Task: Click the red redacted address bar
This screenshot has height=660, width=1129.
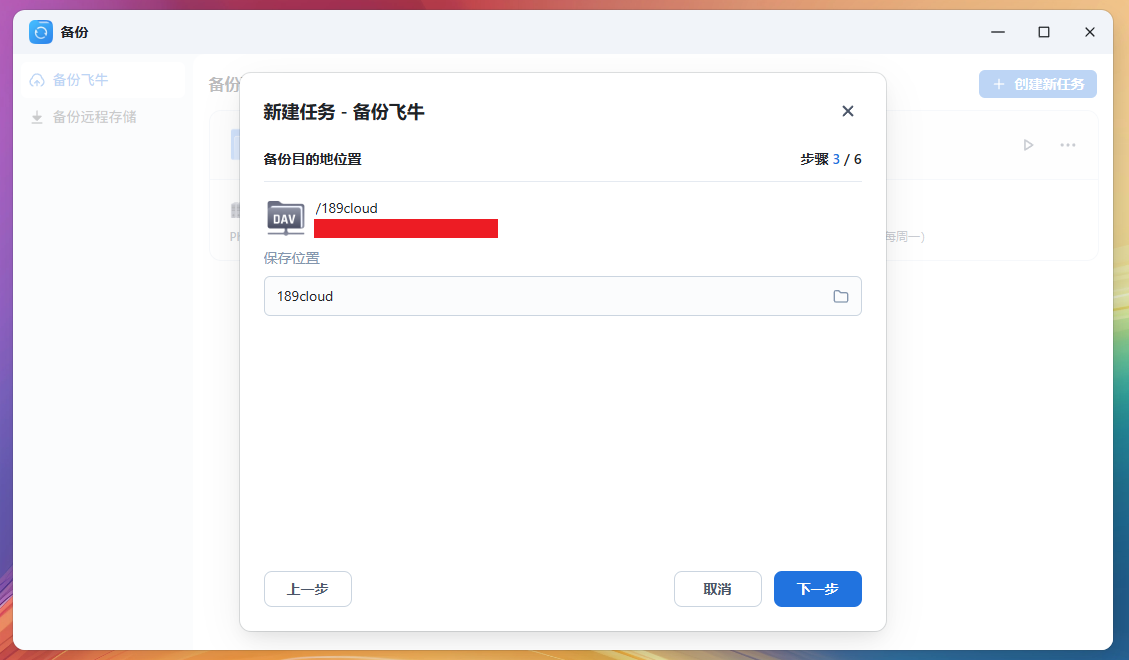Action: point(405,228)
